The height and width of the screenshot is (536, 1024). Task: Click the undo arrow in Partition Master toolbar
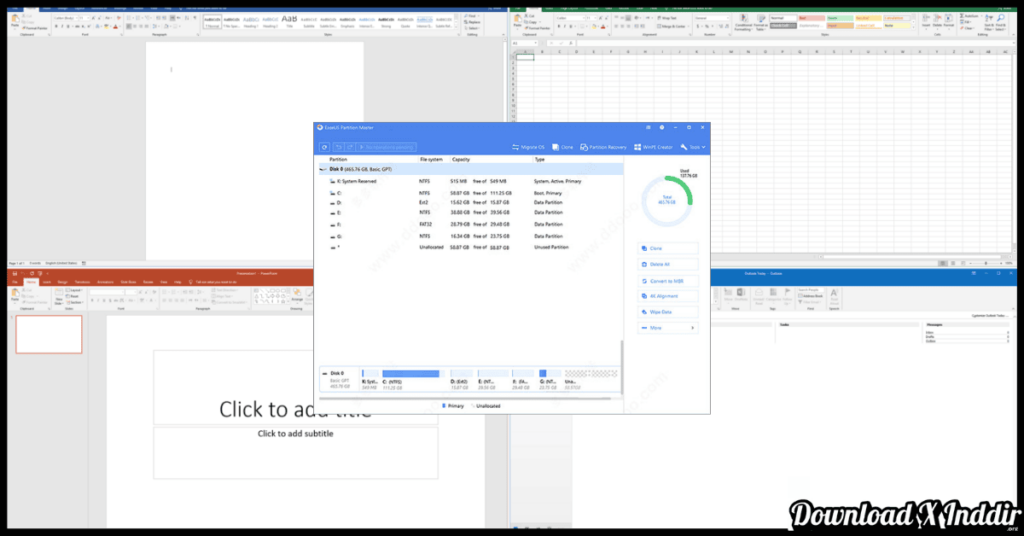coord(338,147)
